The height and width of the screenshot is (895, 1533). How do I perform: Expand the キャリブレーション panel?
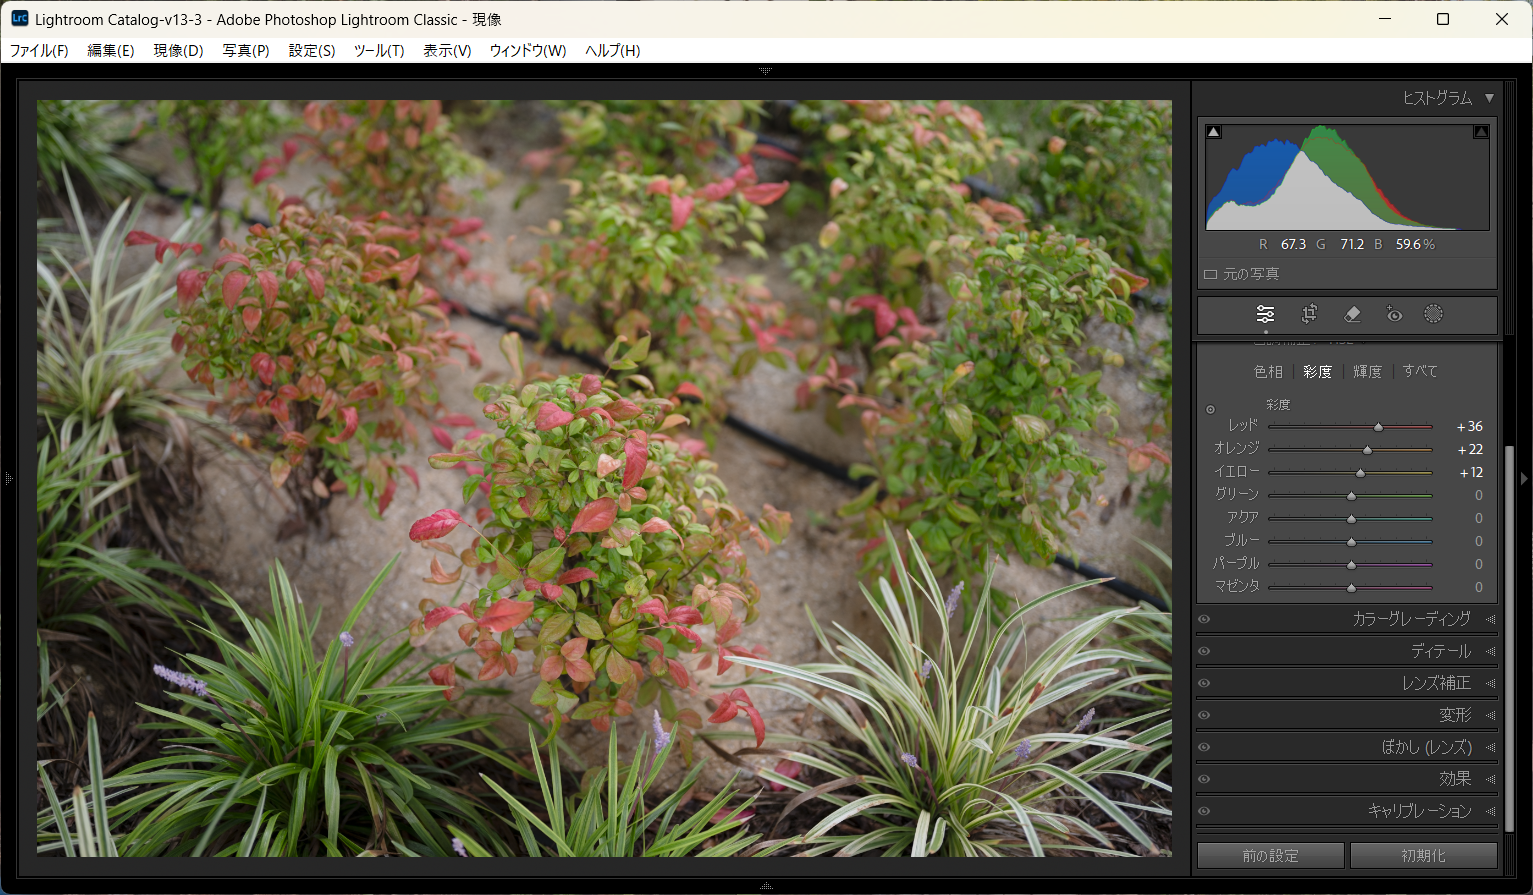1490,811
